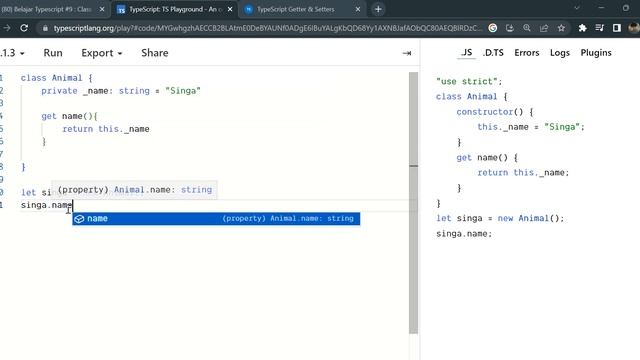This screenshot has height=360, width=640.
Task: Switch to Belajar Typescript #9 browser tab
Action: [47, 9]
